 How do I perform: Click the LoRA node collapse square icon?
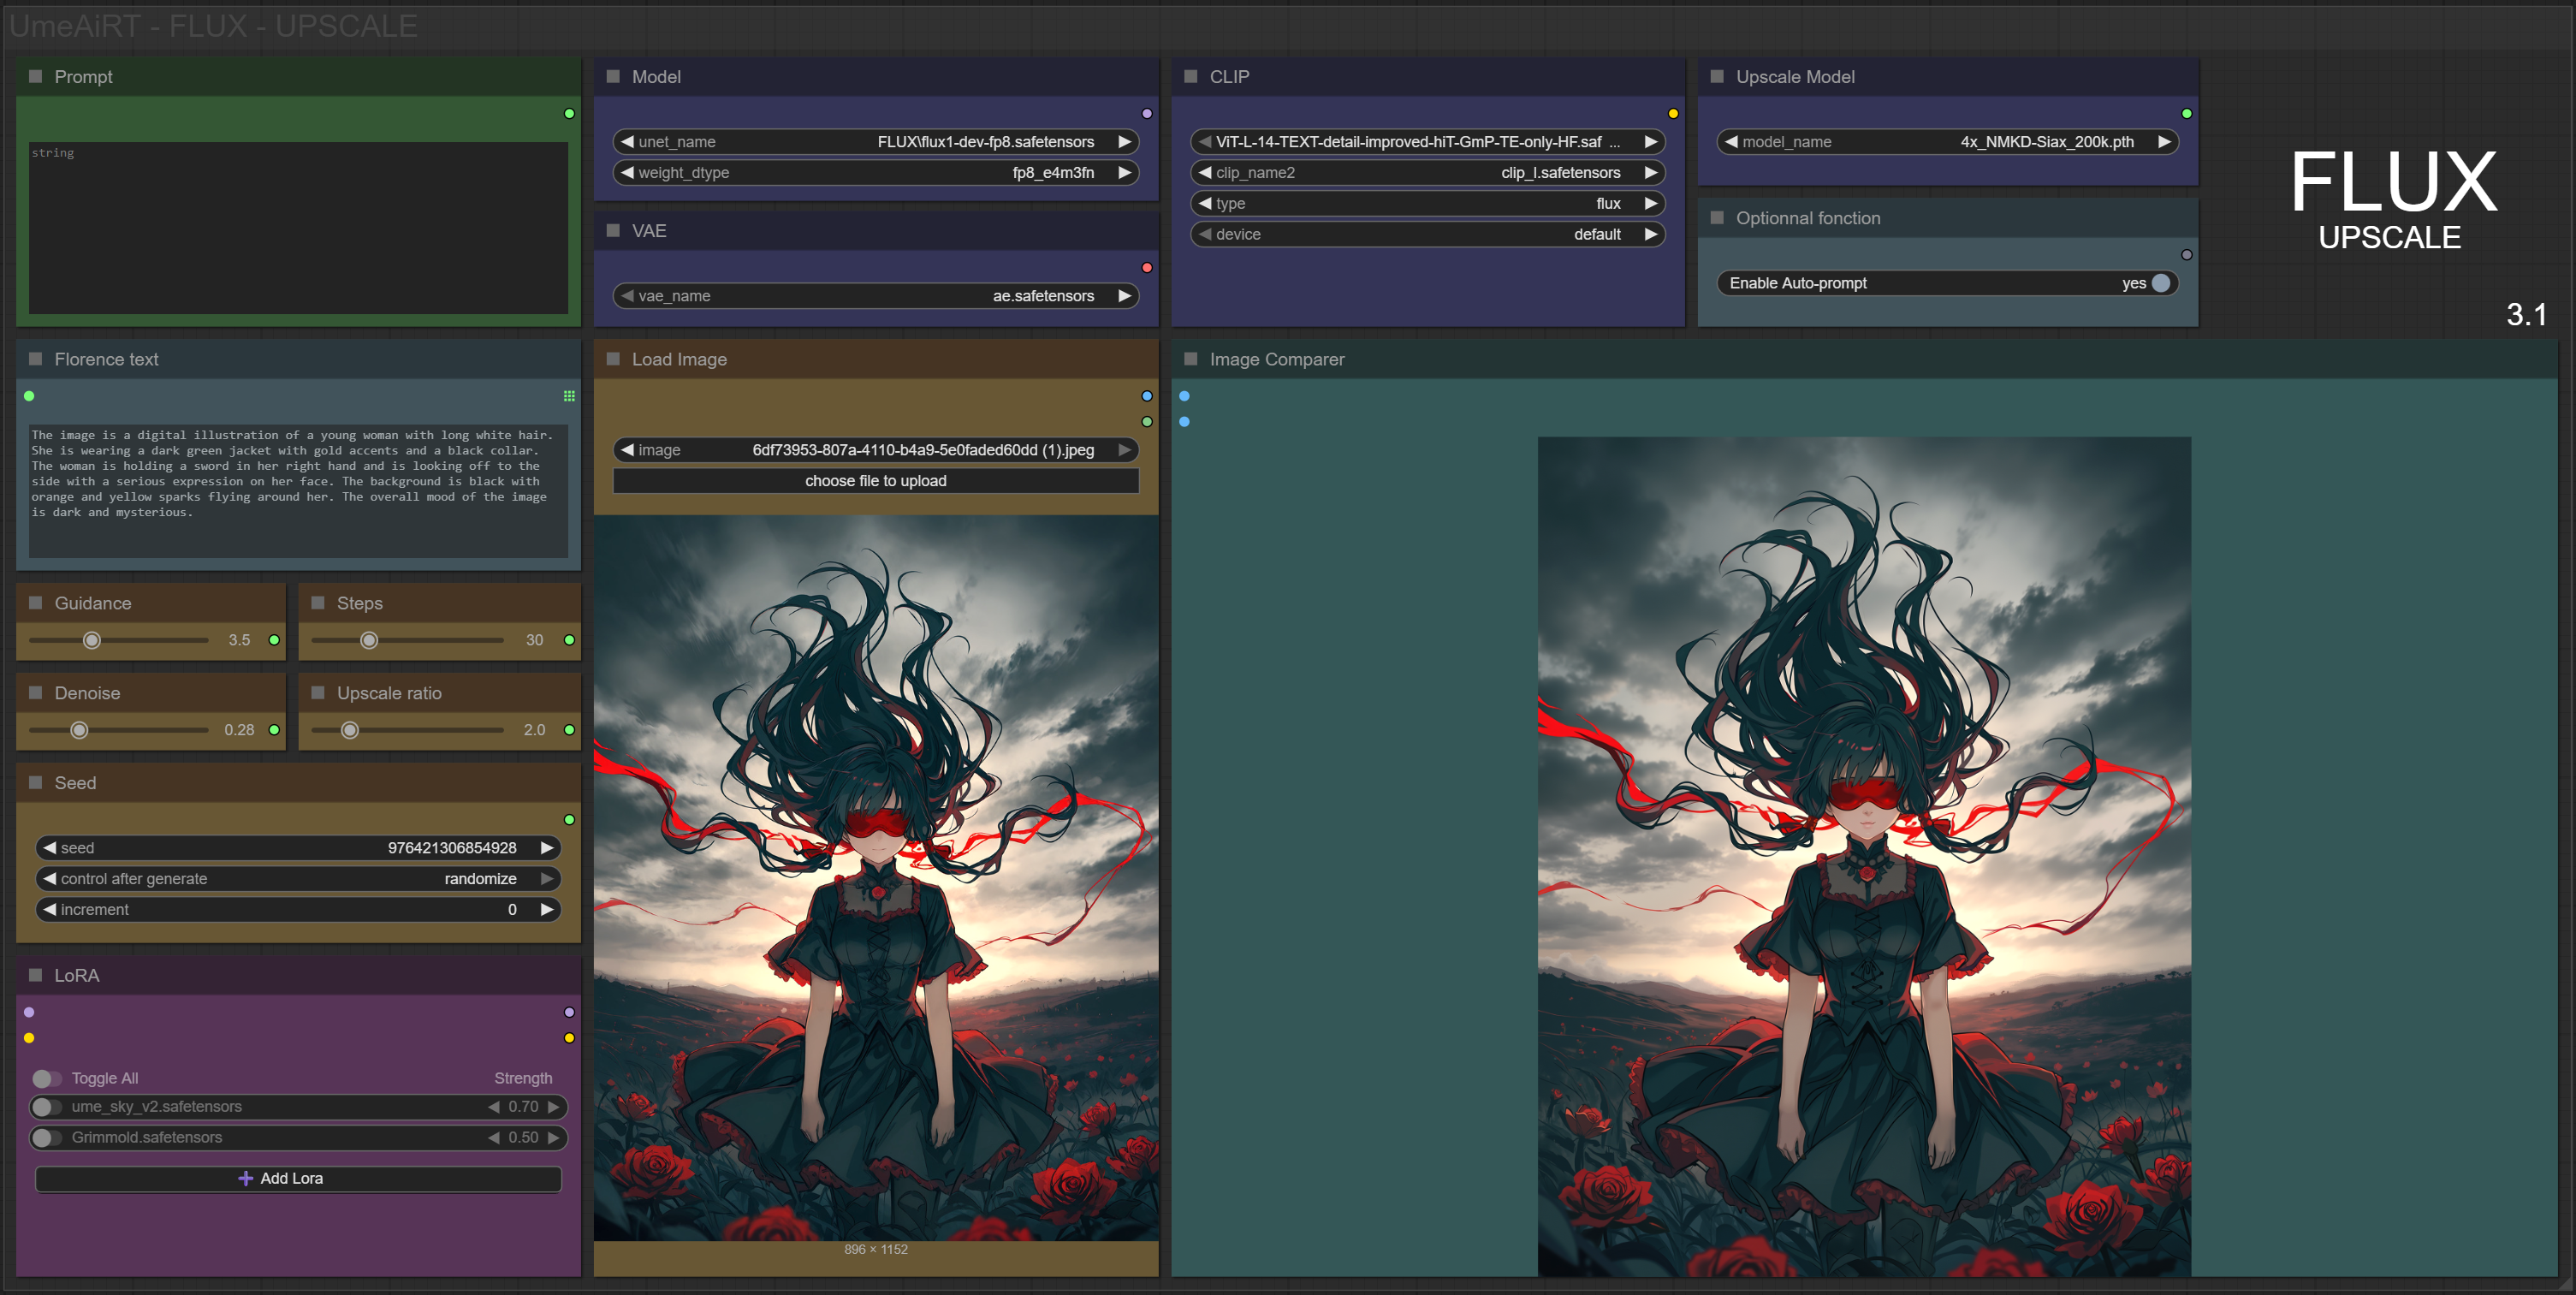coord(36,975)
